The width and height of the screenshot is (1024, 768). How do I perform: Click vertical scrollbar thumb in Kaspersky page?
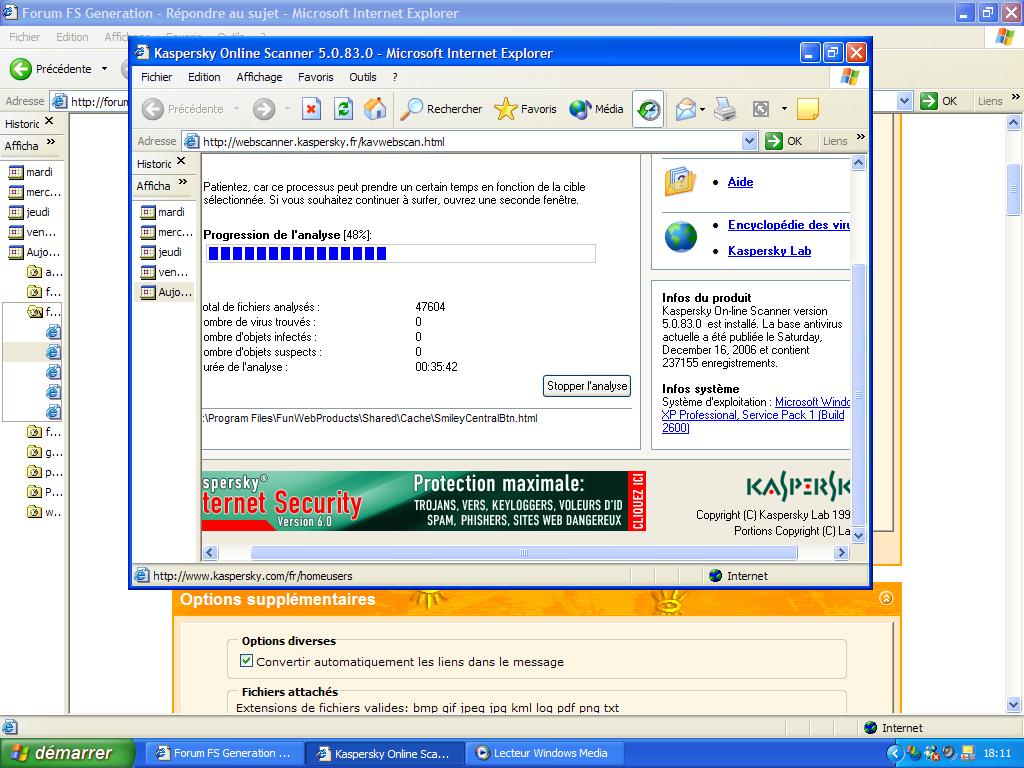pyautogui.click(x=859, y=394)
